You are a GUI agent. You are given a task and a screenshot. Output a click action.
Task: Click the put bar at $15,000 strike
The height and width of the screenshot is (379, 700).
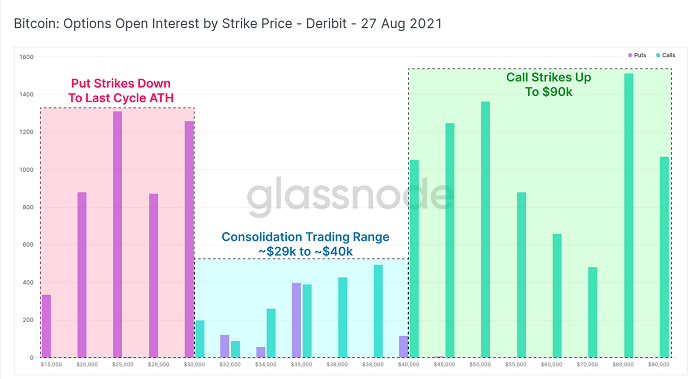click(x=46, y=326)
